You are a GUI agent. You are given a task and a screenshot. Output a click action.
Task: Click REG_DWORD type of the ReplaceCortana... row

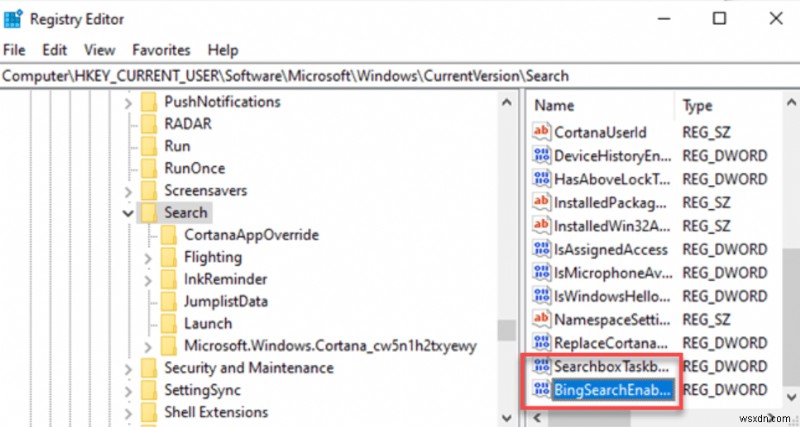click(x=724, y=343)
